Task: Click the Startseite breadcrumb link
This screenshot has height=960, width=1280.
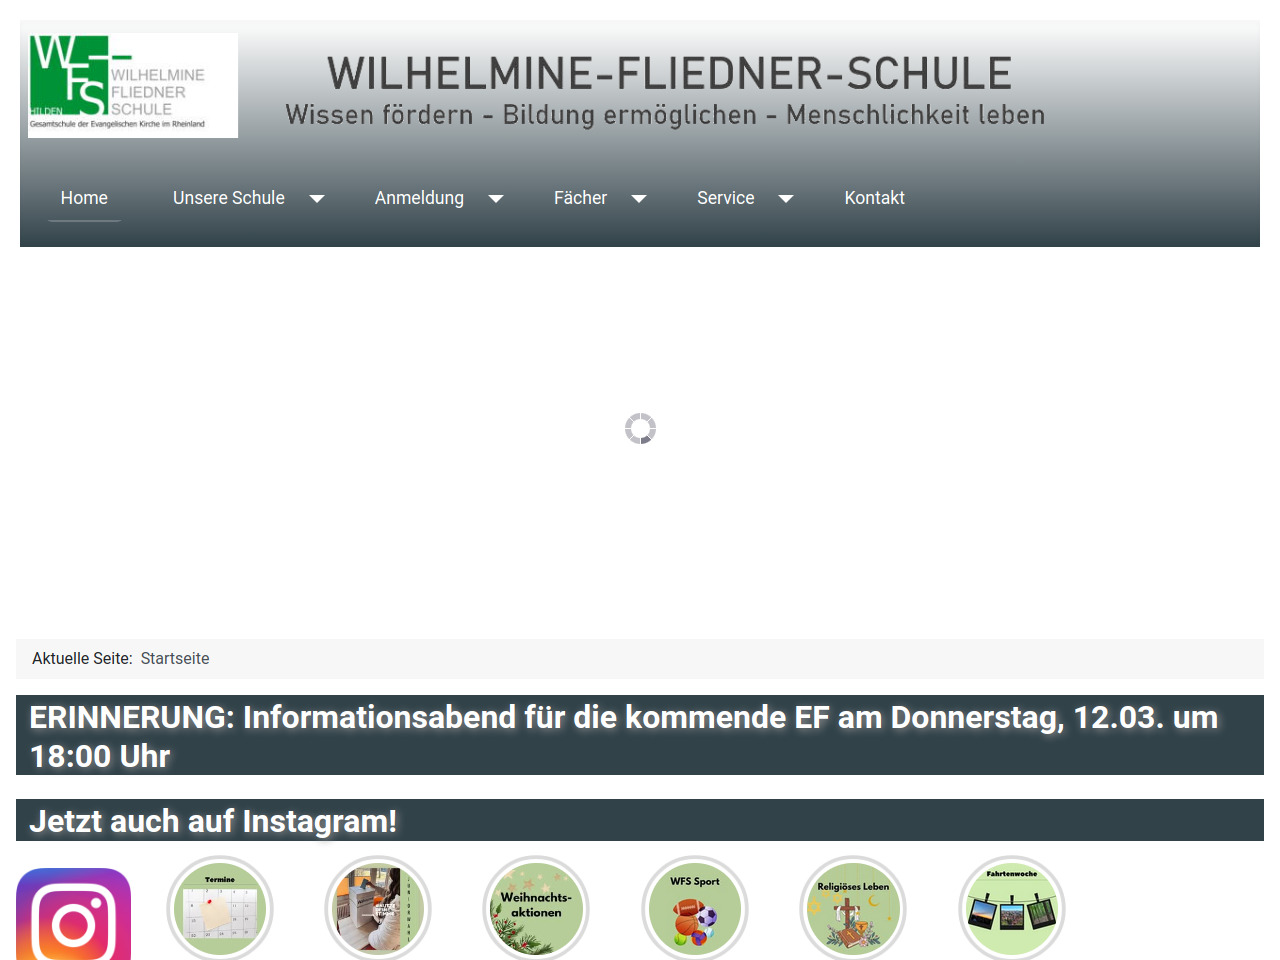Action: [x=175, y=658]
